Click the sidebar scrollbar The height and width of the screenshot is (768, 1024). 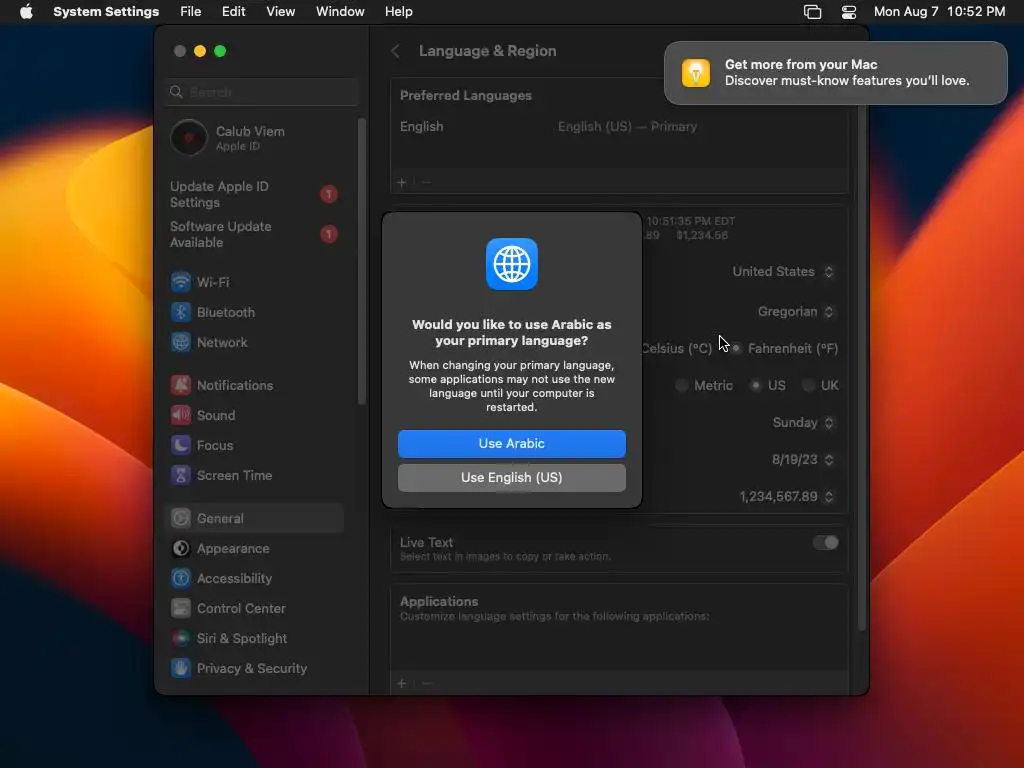click(x=362, y=261)
